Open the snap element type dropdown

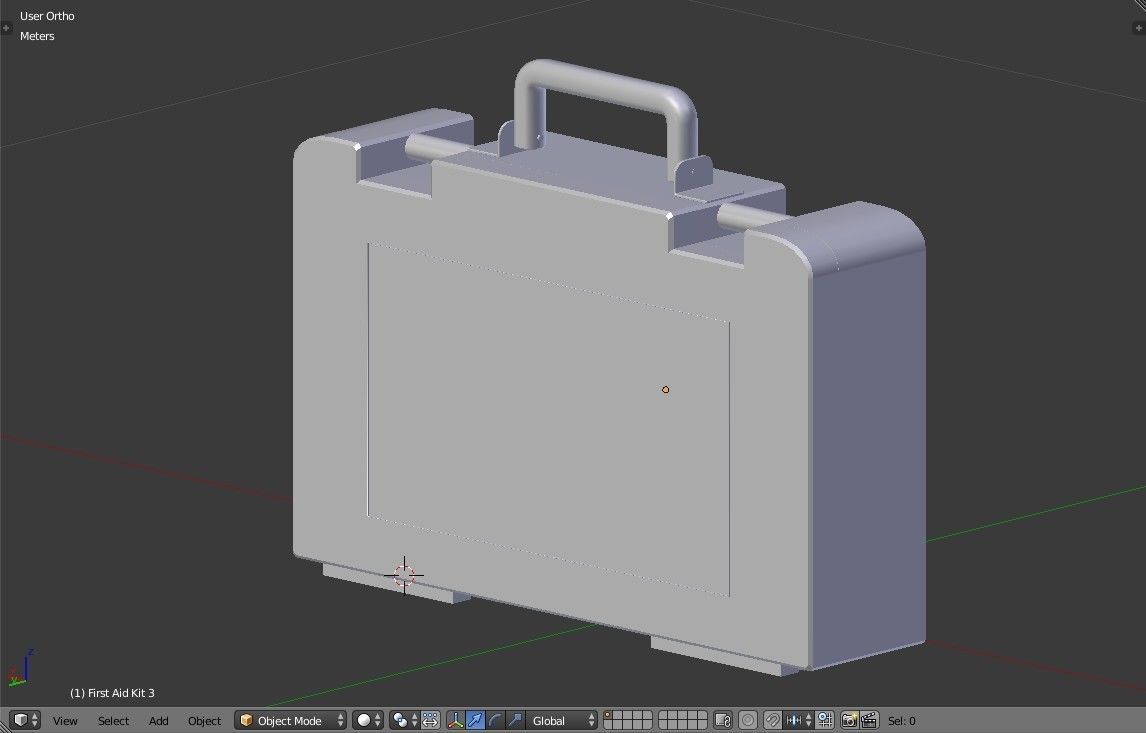coord(798,721)
